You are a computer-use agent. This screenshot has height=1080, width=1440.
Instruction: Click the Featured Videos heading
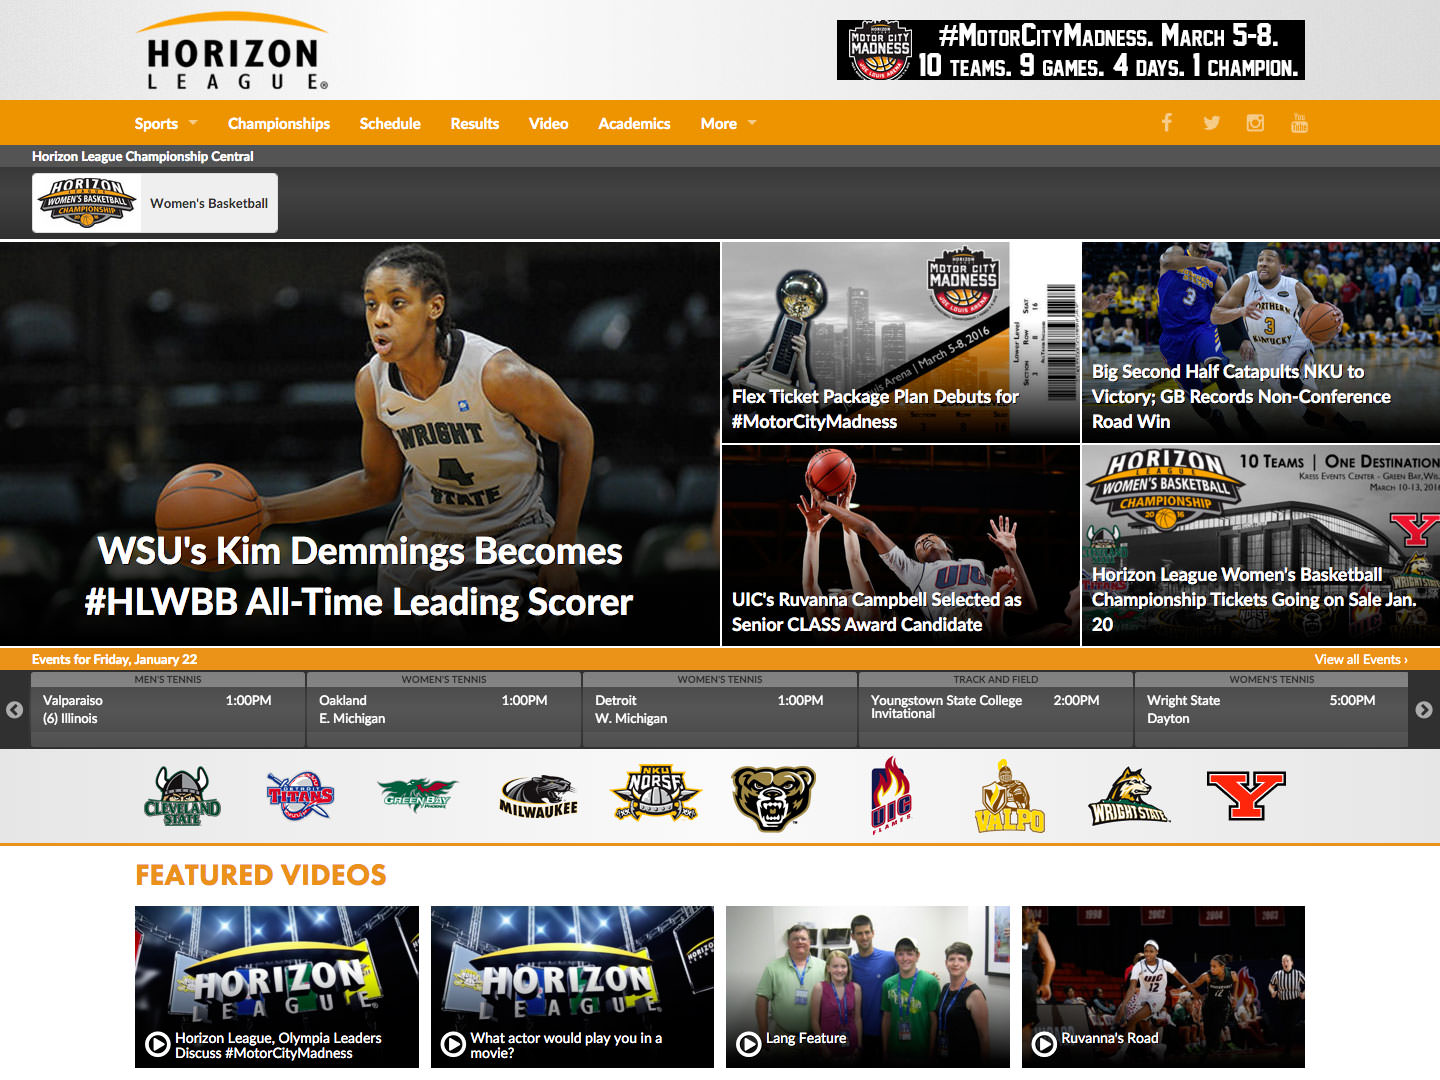click(261, 875)
